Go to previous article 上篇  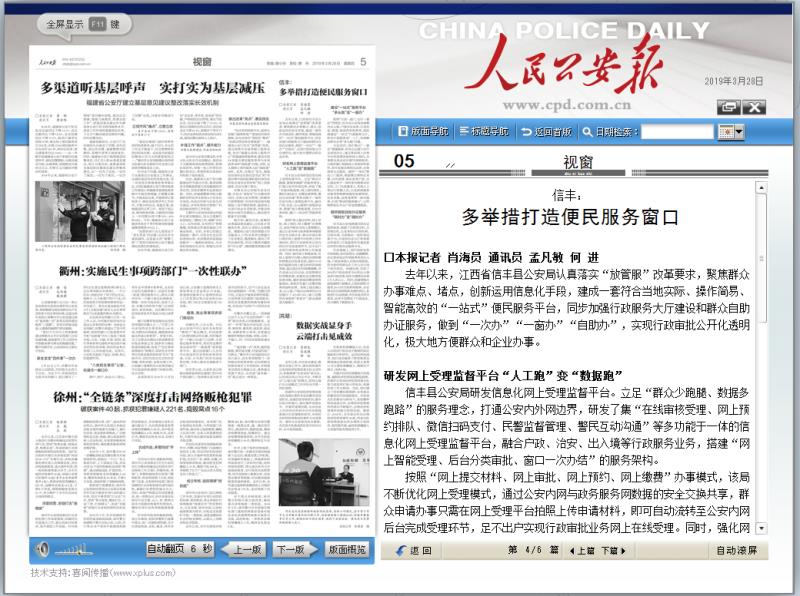[x=582, y=550]
